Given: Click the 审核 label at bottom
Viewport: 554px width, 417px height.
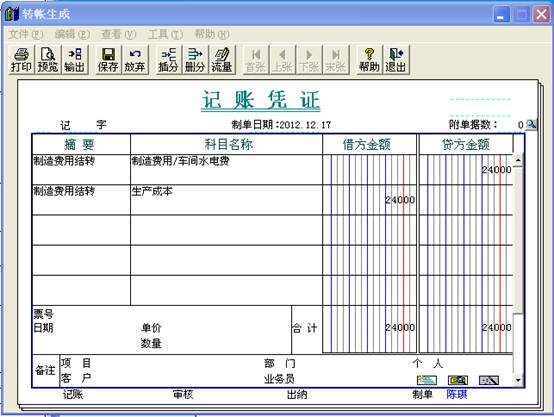Looking at the screenshot, I should point(183,394).
